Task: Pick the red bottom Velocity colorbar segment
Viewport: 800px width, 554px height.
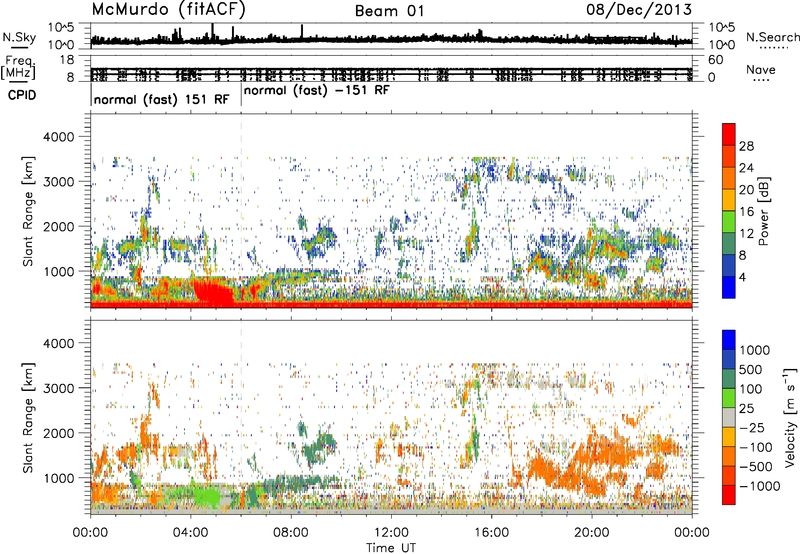Action: pos(729,495)
